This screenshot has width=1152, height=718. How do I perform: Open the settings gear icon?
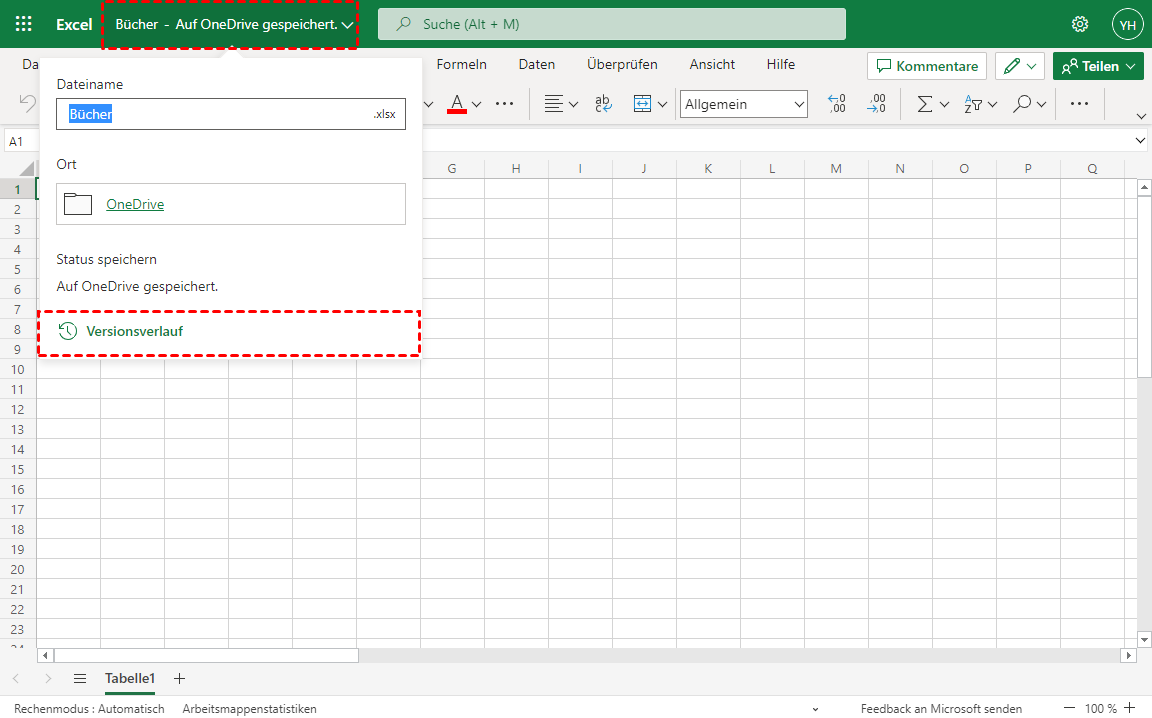1080,24
